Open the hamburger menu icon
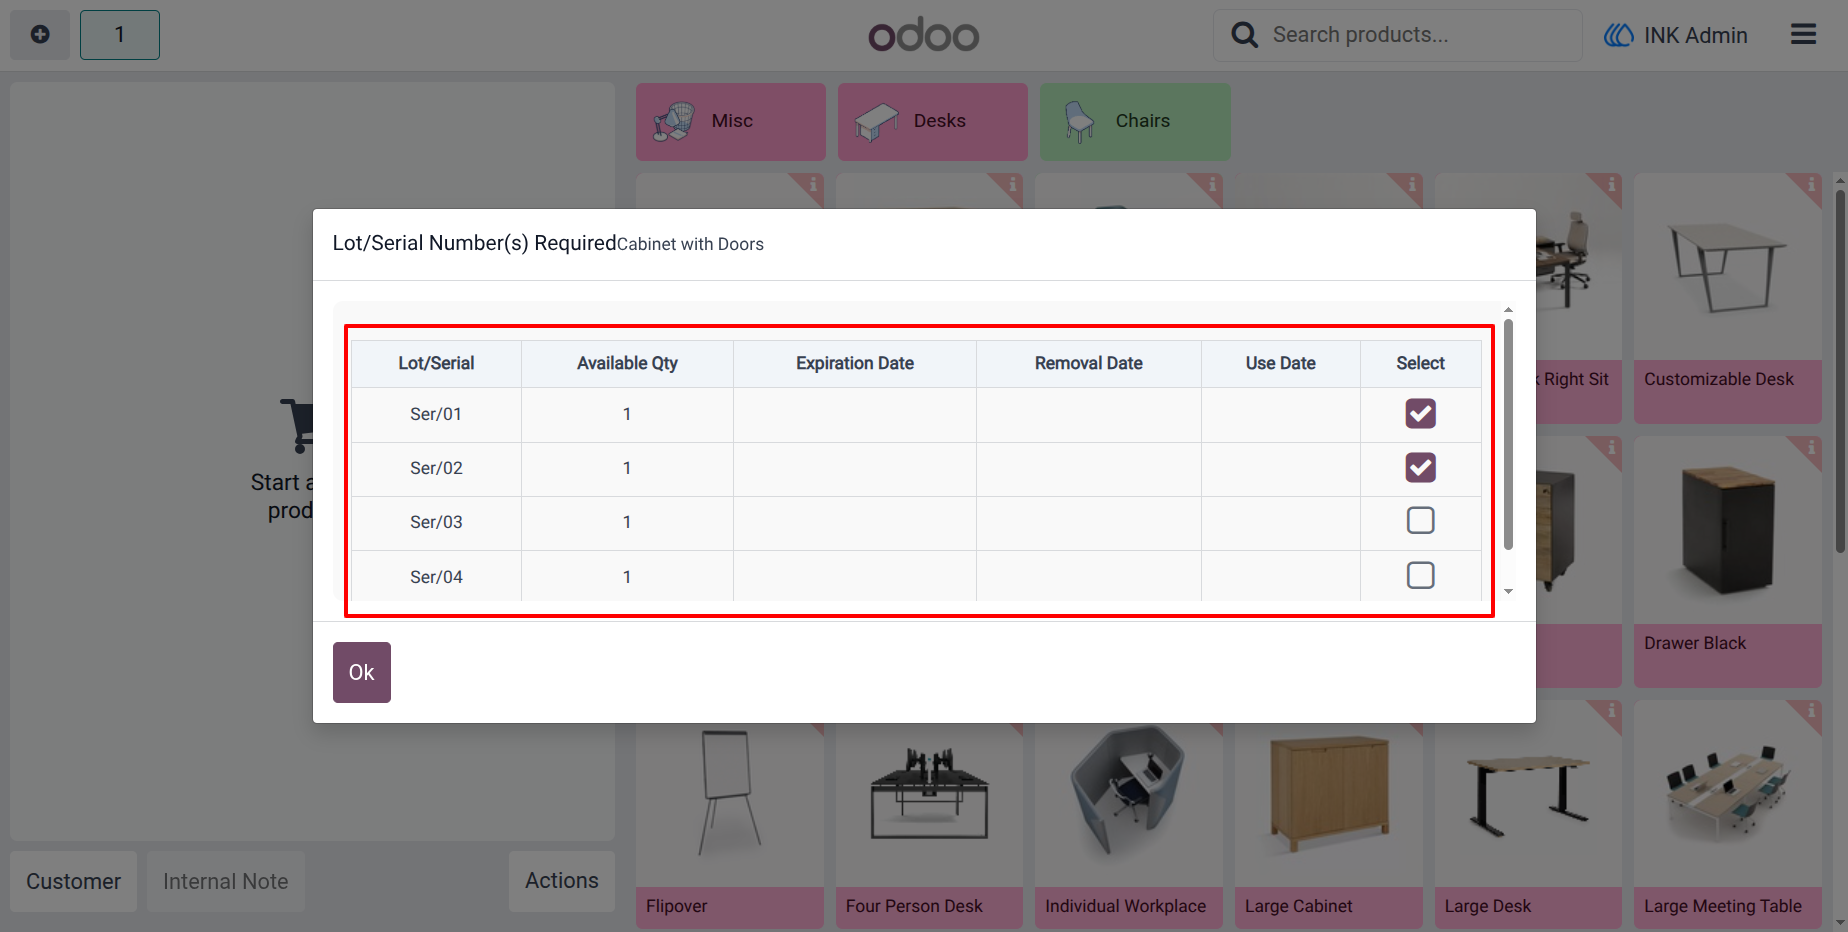The height and width of the screenshot is (932, 1848). click(x=1803, y=35)
